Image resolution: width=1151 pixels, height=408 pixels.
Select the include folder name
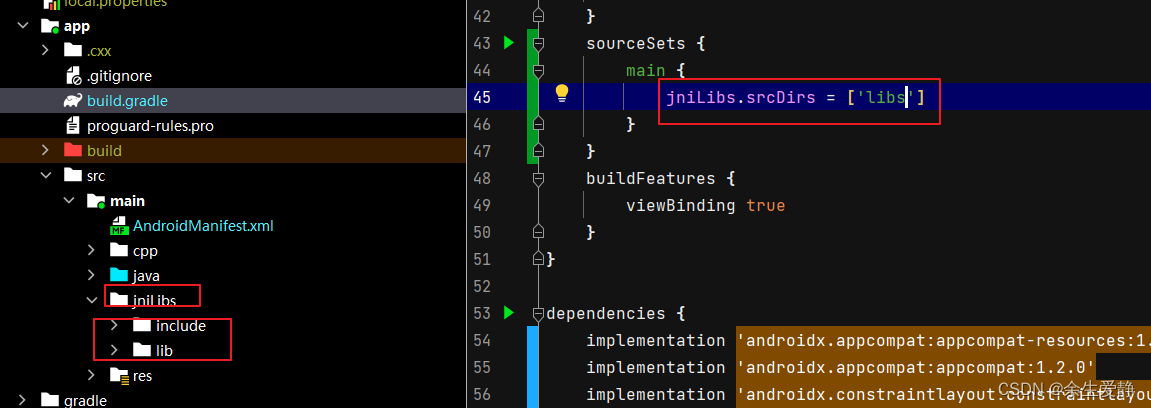click(181, 325)
